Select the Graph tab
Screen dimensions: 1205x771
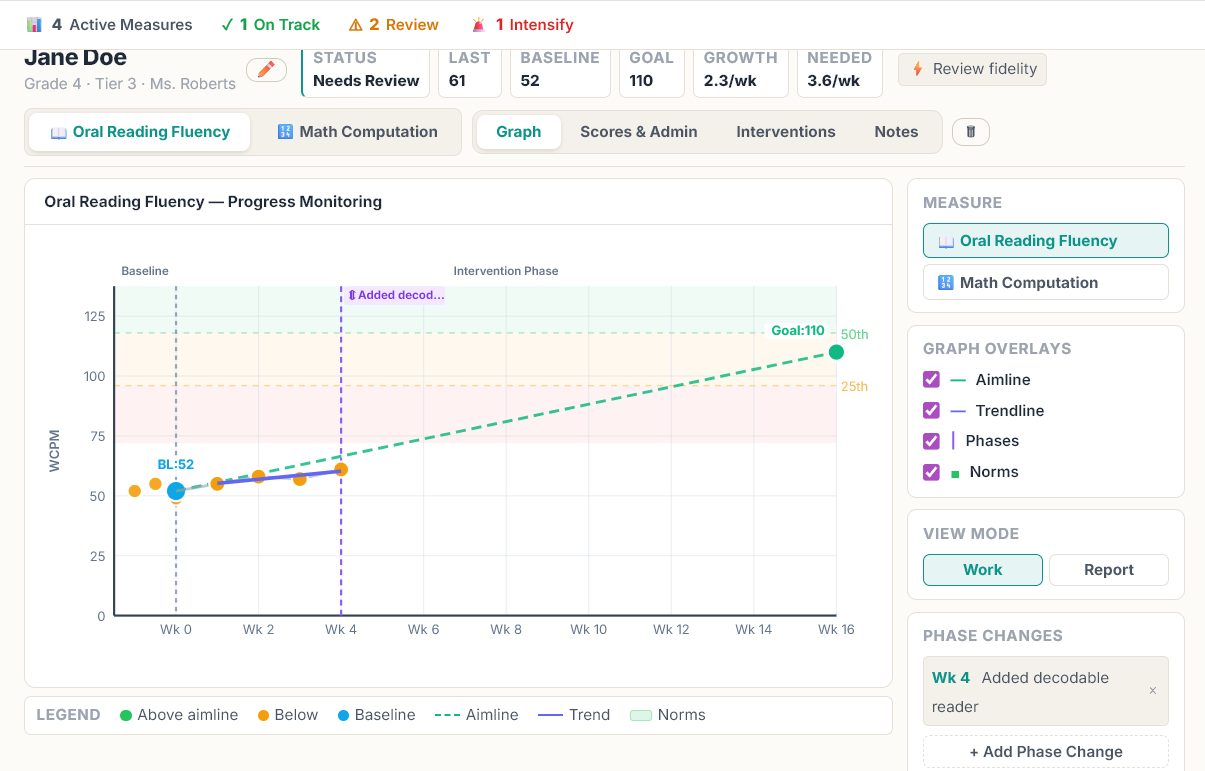(518, 132)
